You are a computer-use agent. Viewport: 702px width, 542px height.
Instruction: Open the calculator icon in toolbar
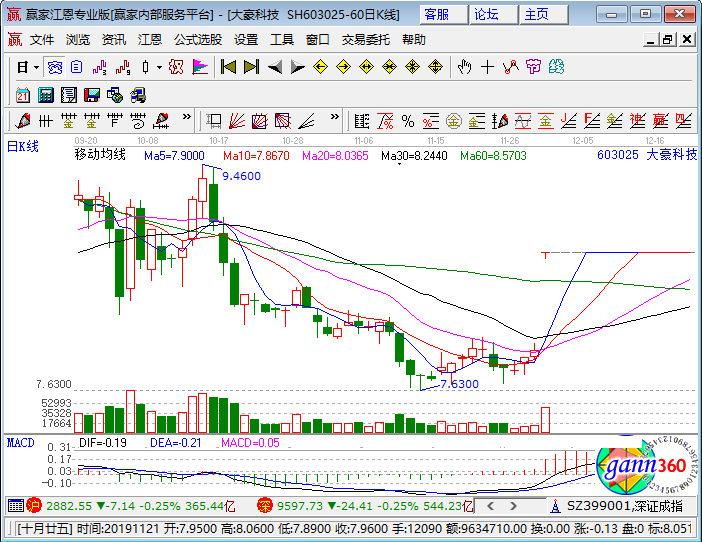click(46, 95)
